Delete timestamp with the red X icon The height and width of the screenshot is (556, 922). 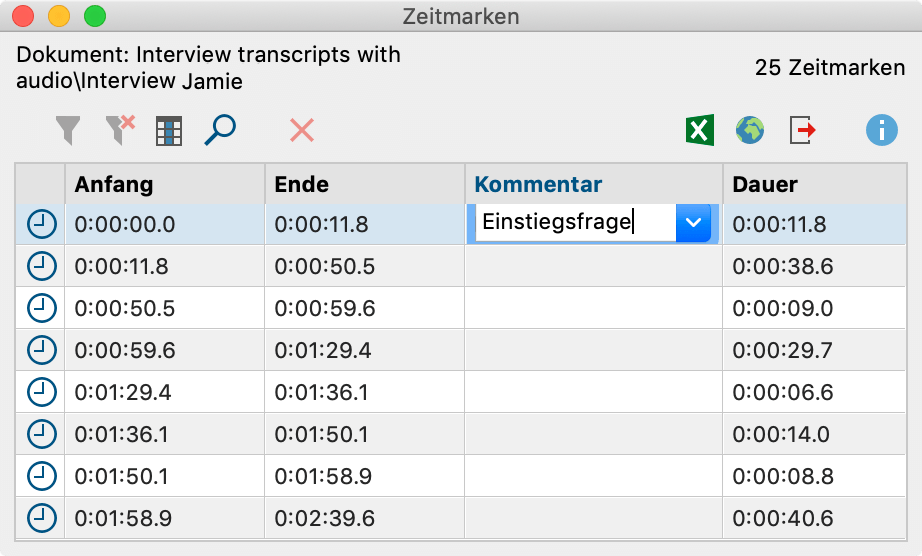(302, 130)
